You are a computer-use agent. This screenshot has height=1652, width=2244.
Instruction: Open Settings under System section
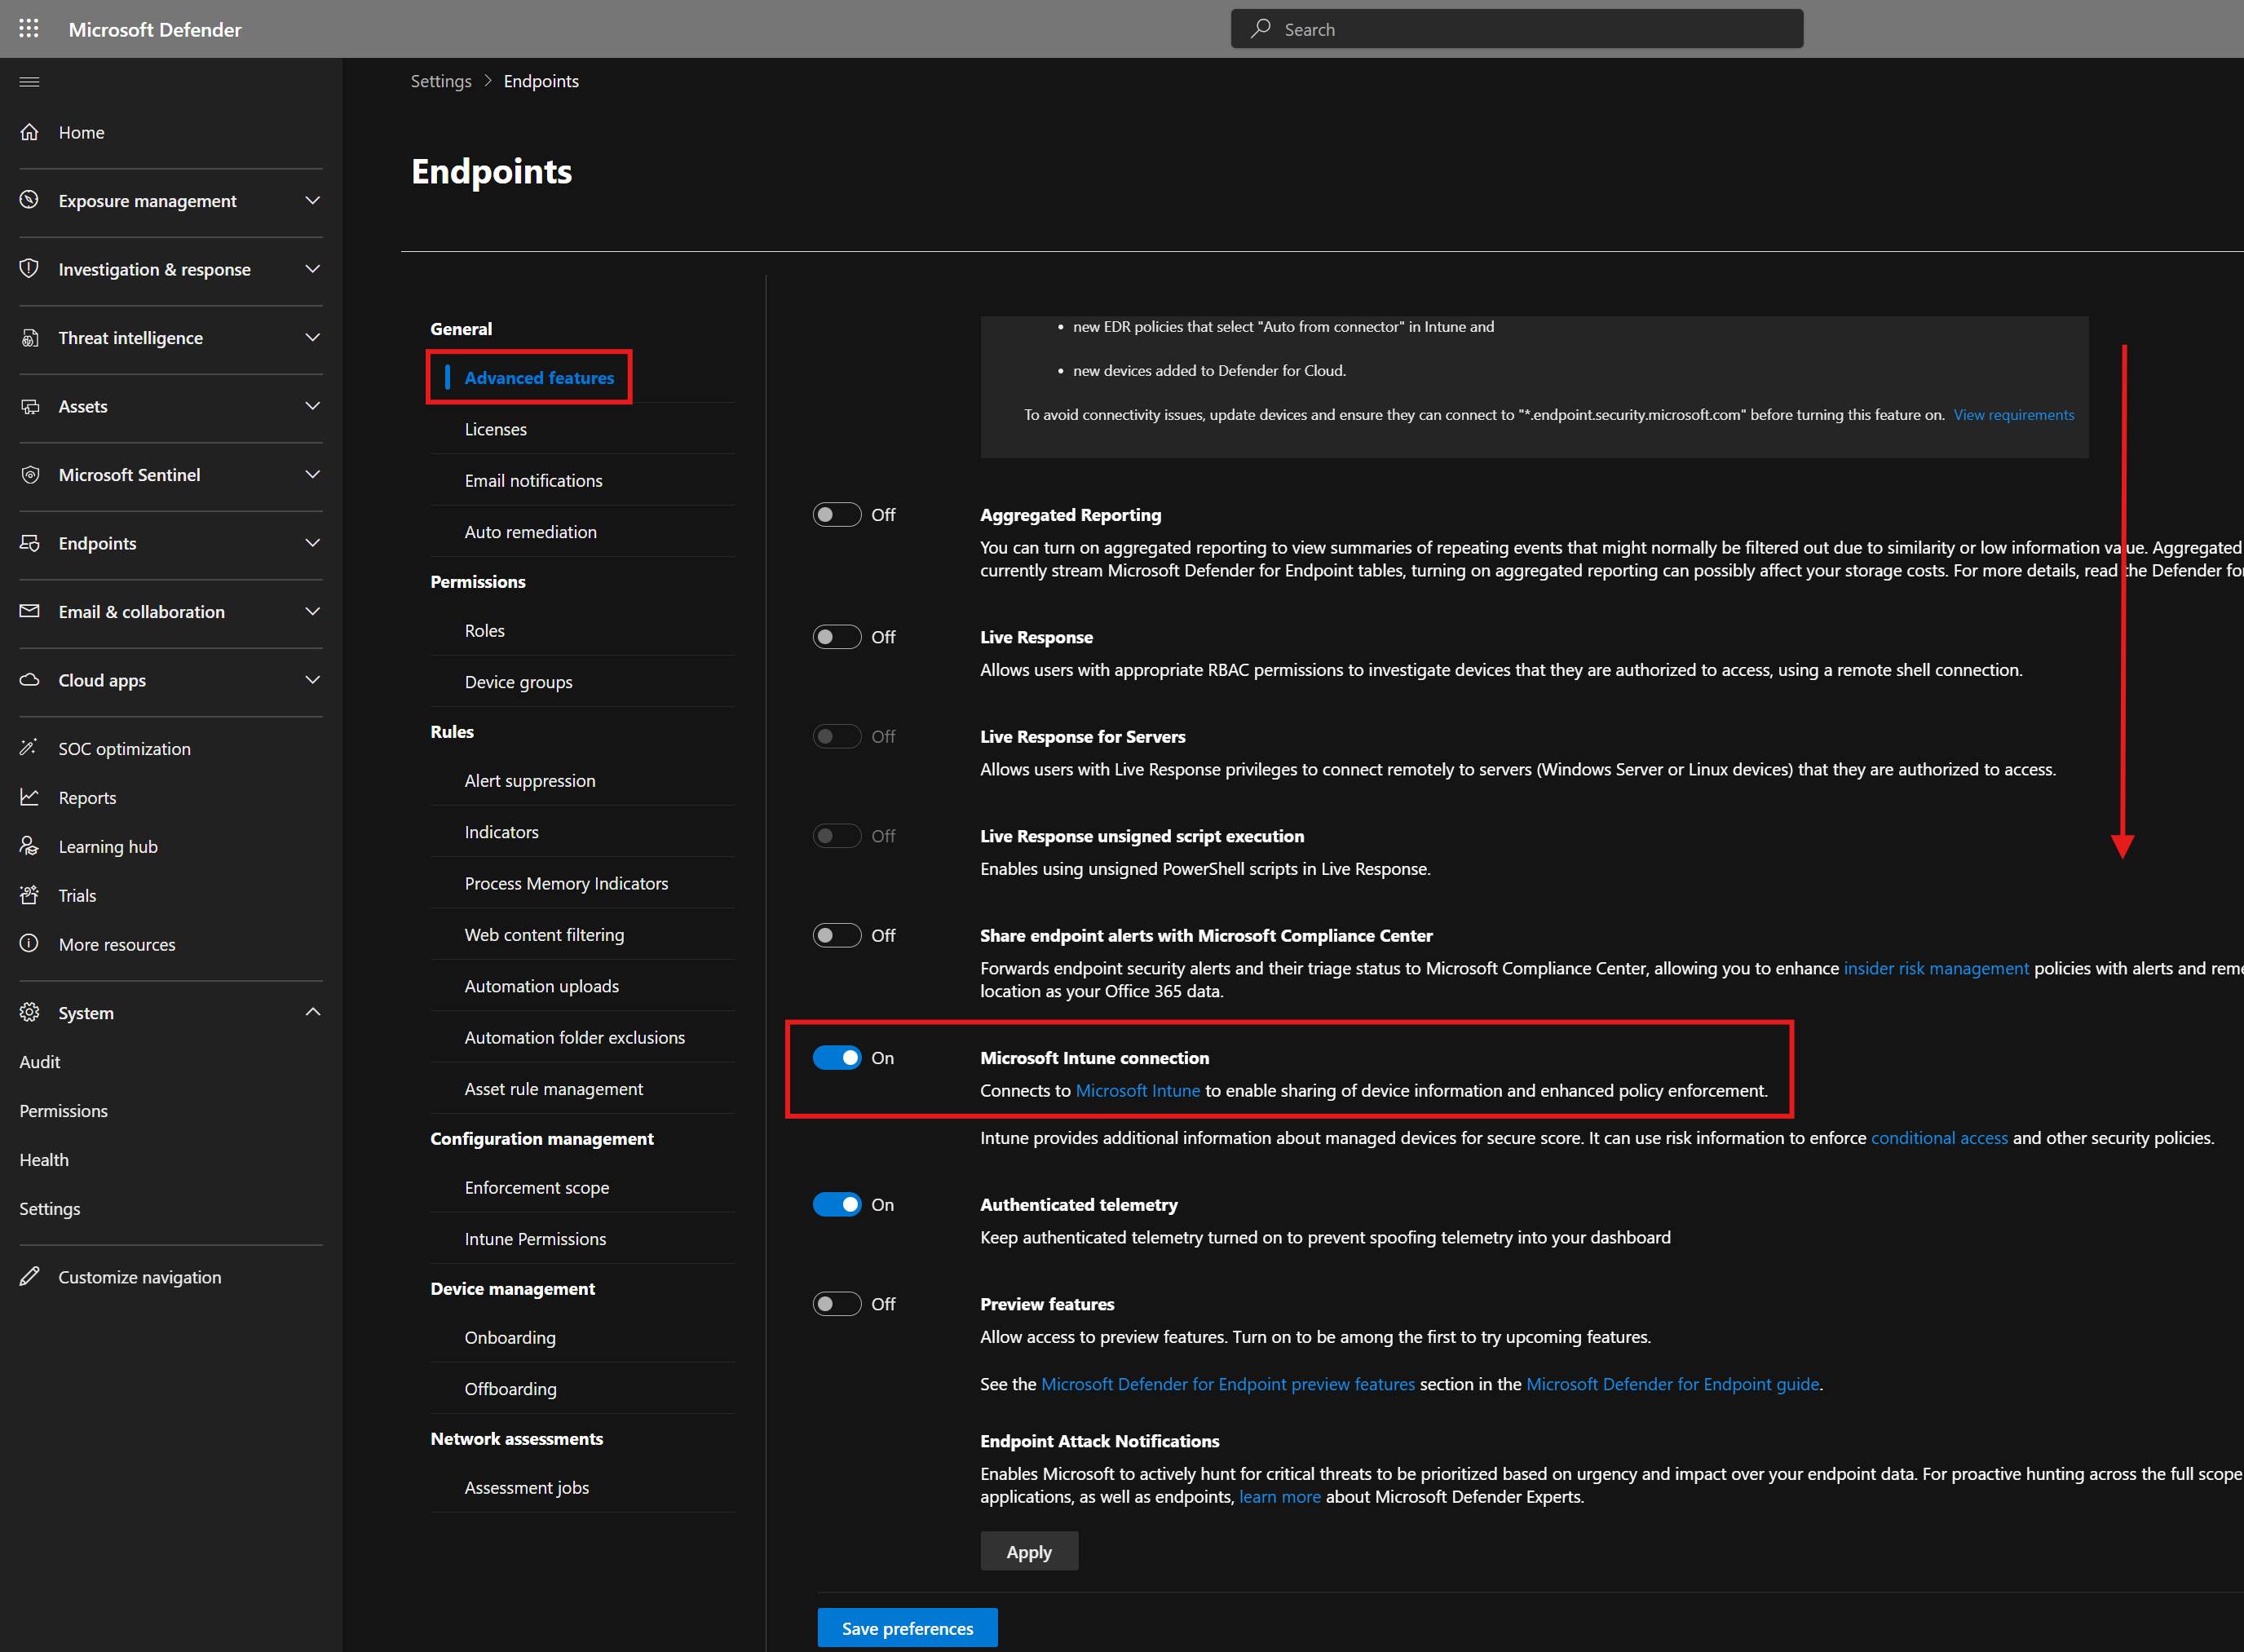50,1208
